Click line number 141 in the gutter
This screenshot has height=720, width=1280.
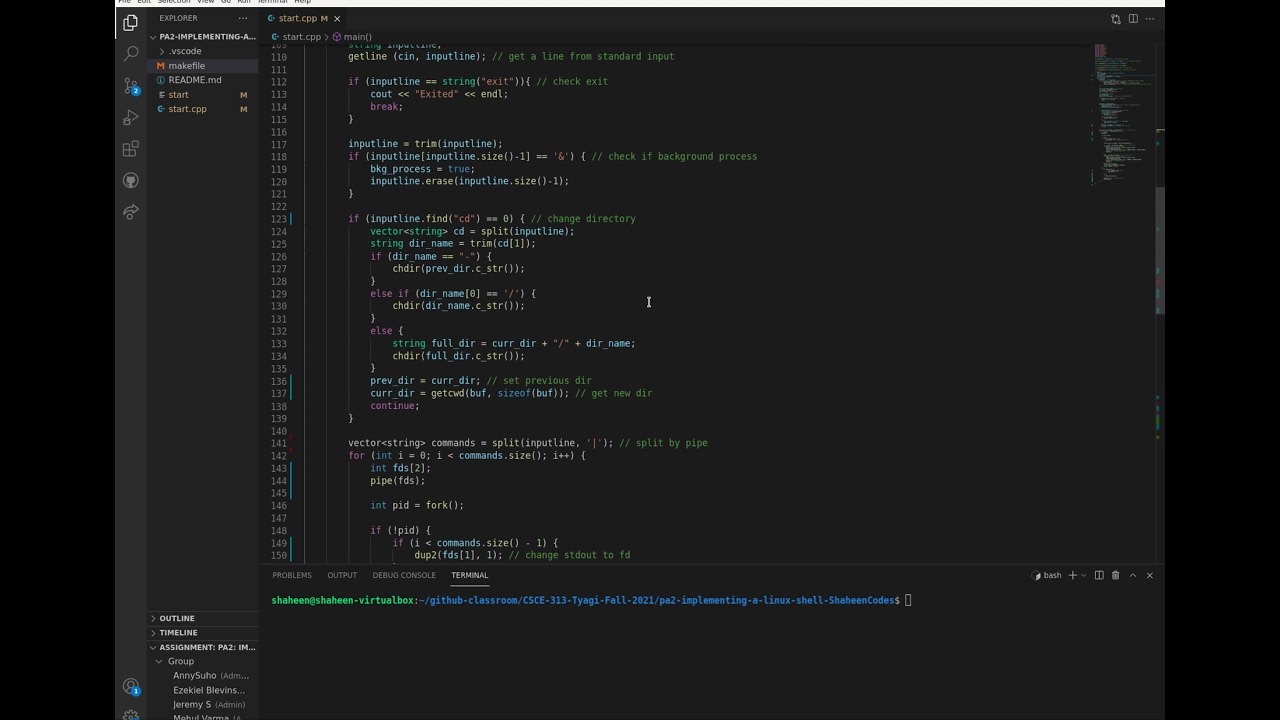click(278, 443)
